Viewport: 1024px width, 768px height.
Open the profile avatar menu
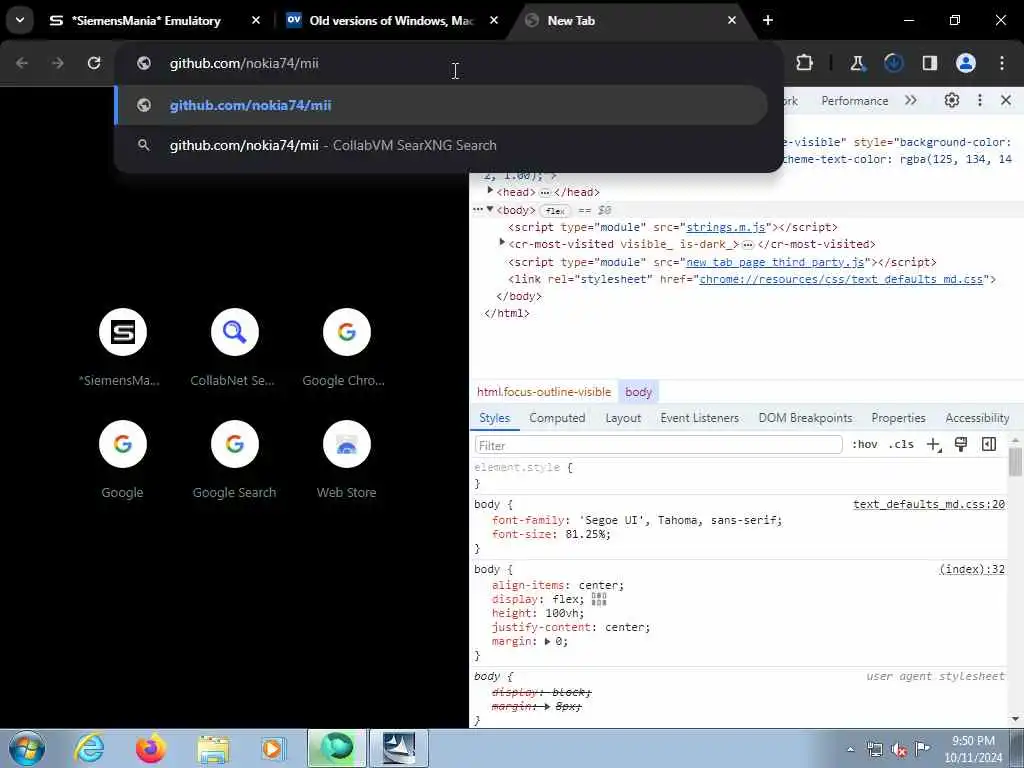pos(966,63)
